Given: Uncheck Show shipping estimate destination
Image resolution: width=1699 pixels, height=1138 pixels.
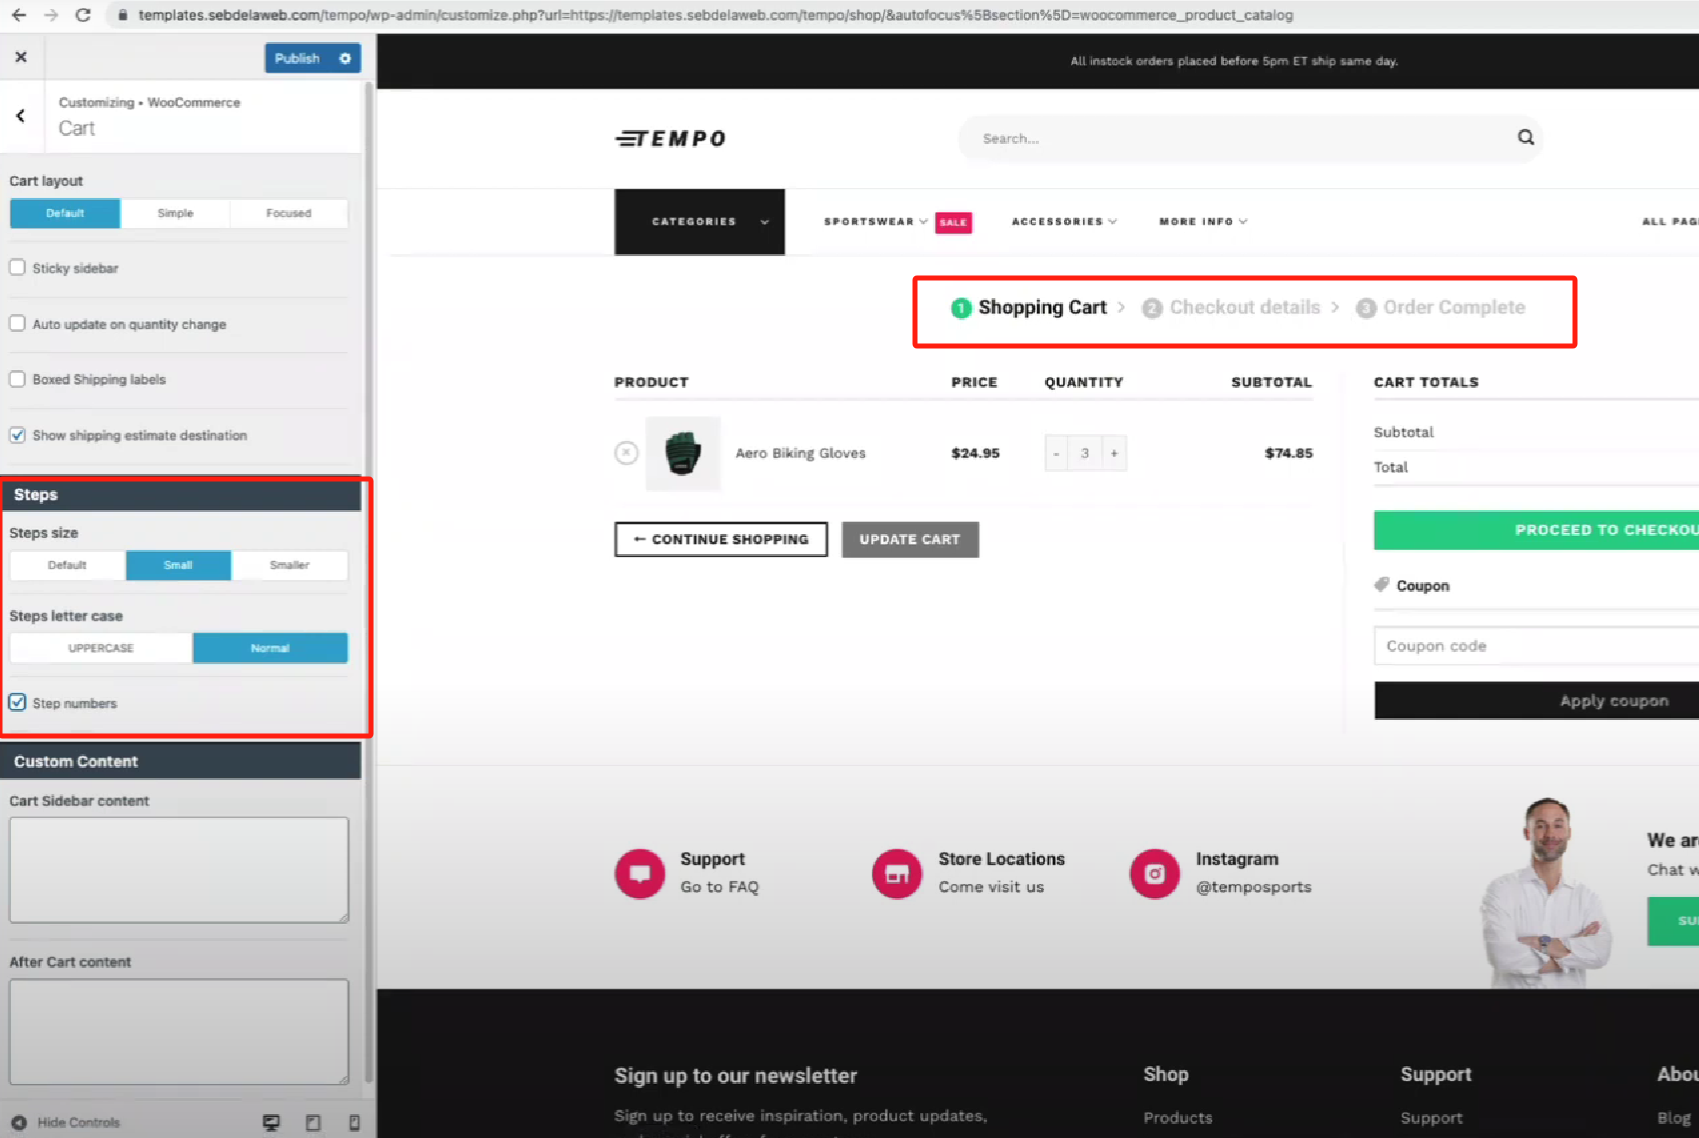Looking at the screenshot, I should 17,434.
